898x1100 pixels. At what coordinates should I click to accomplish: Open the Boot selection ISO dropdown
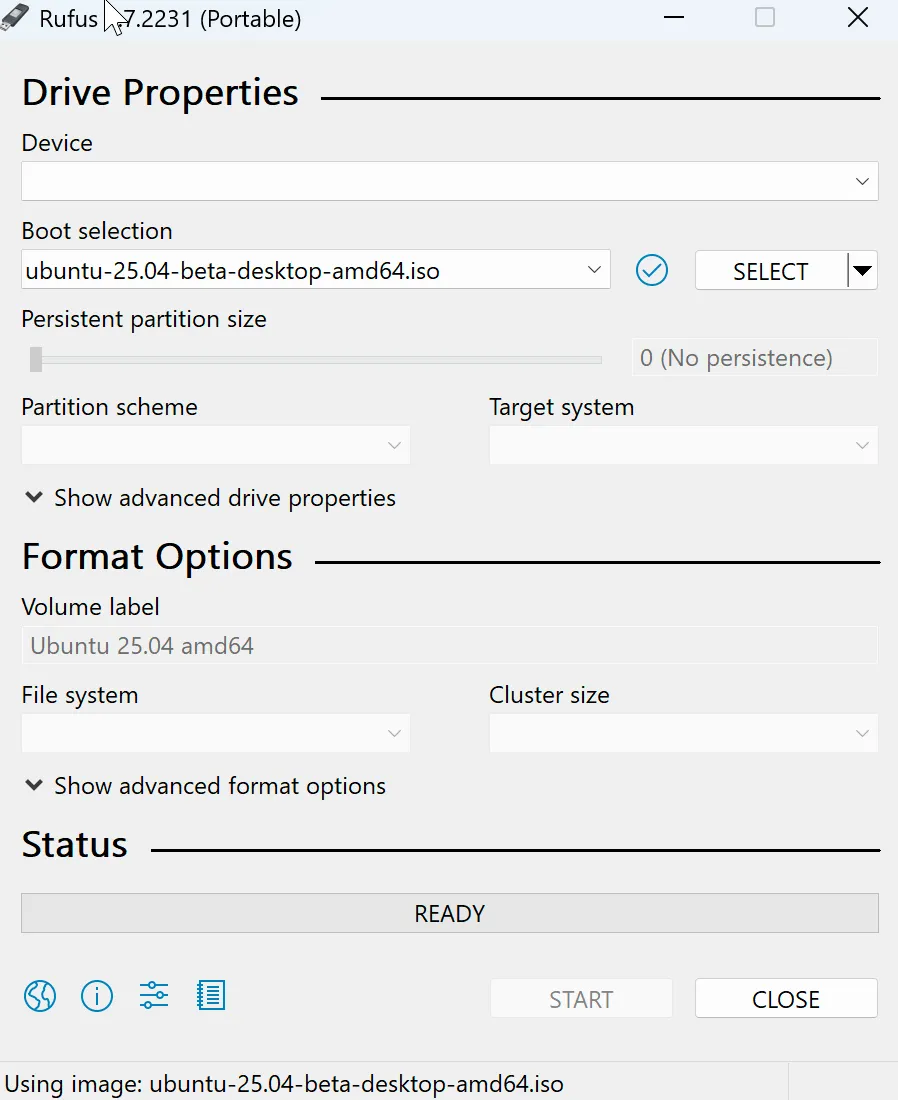pyautogui.click(x=315, y=270)
